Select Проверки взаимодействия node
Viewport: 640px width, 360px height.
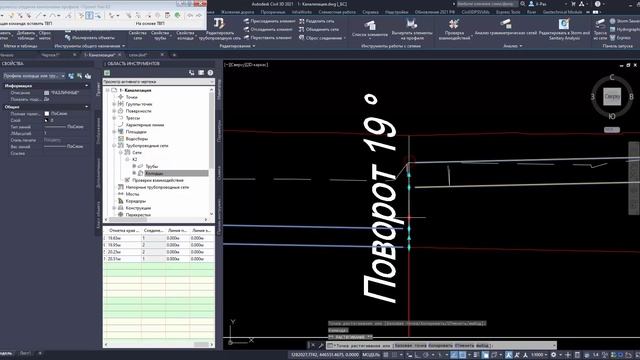point(158,180)
